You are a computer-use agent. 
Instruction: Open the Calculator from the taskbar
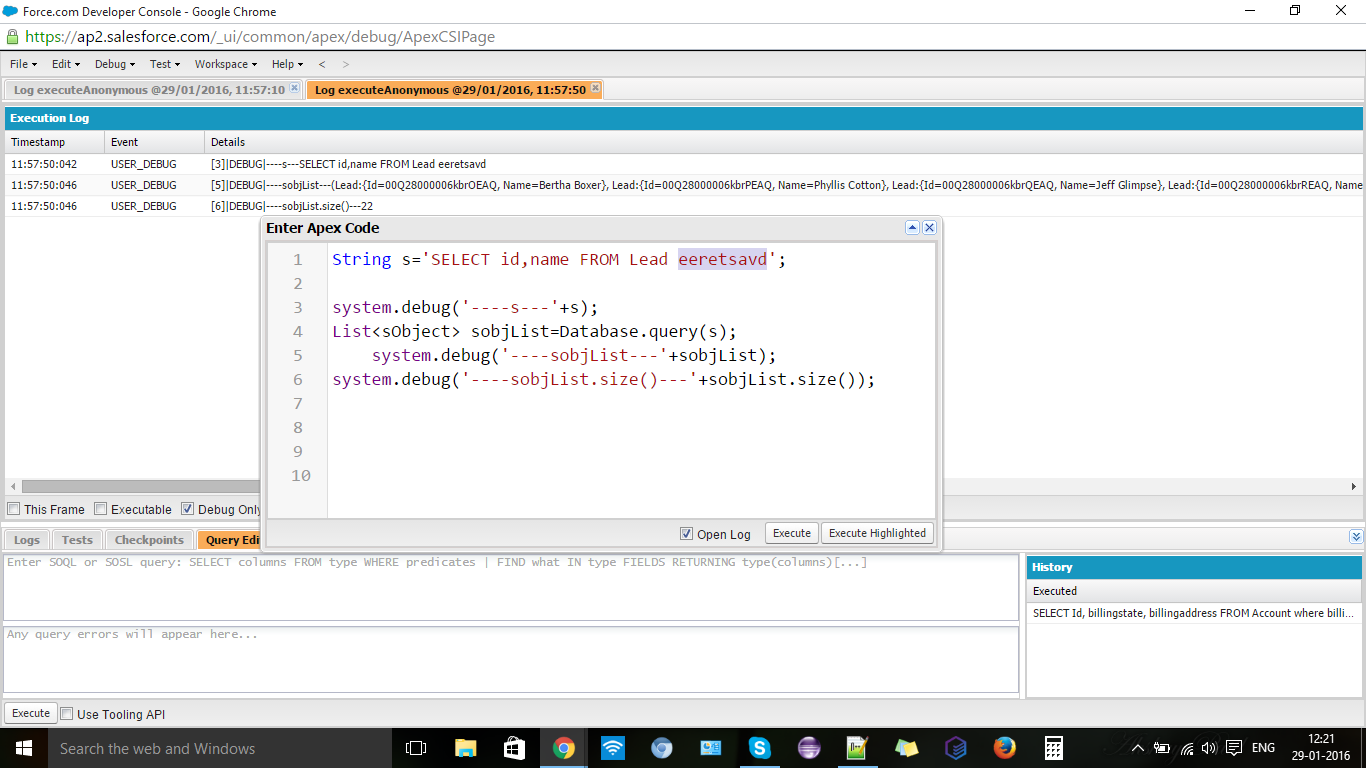pos(1053,748)
